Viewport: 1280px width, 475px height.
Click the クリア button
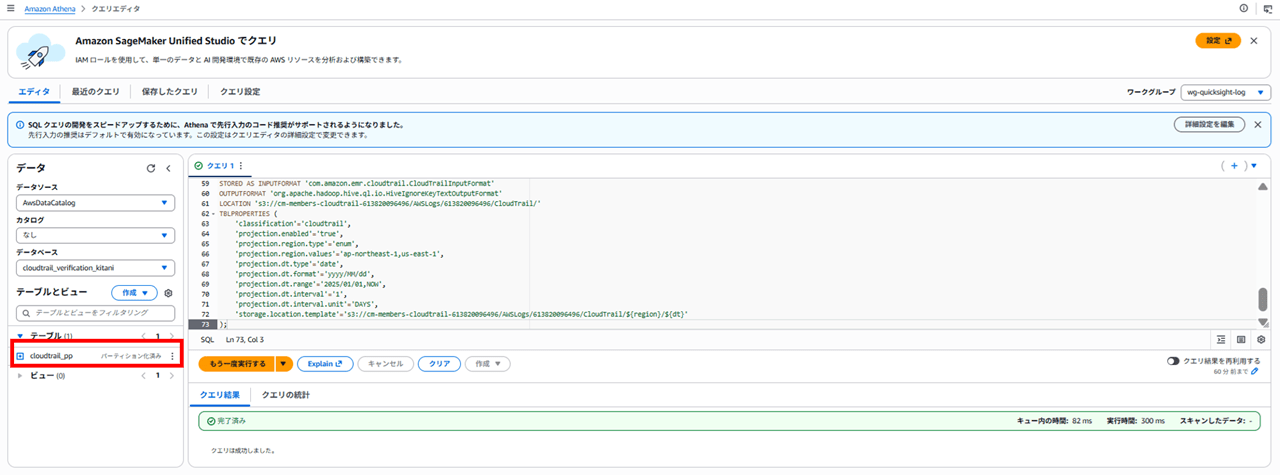439,364
